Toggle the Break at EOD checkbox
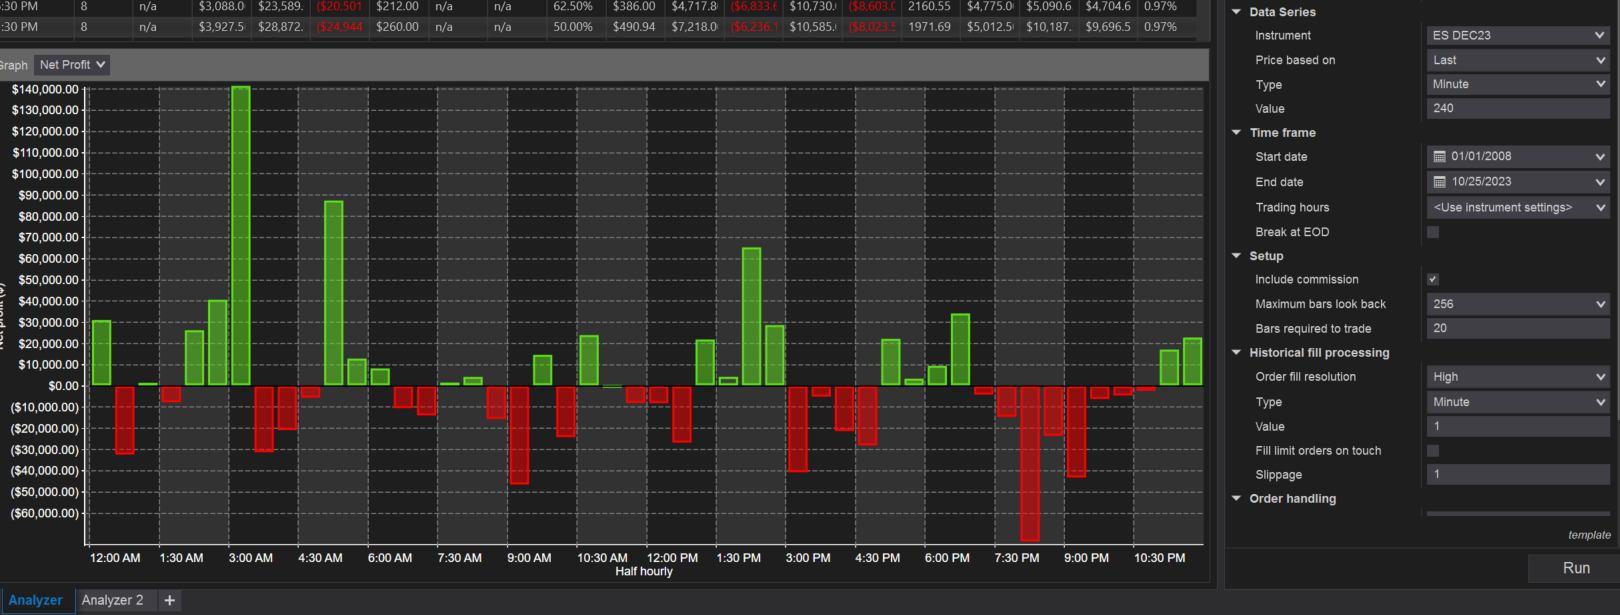The image size is (1620, 615). pyautogui.click(x=1433, y=232)
